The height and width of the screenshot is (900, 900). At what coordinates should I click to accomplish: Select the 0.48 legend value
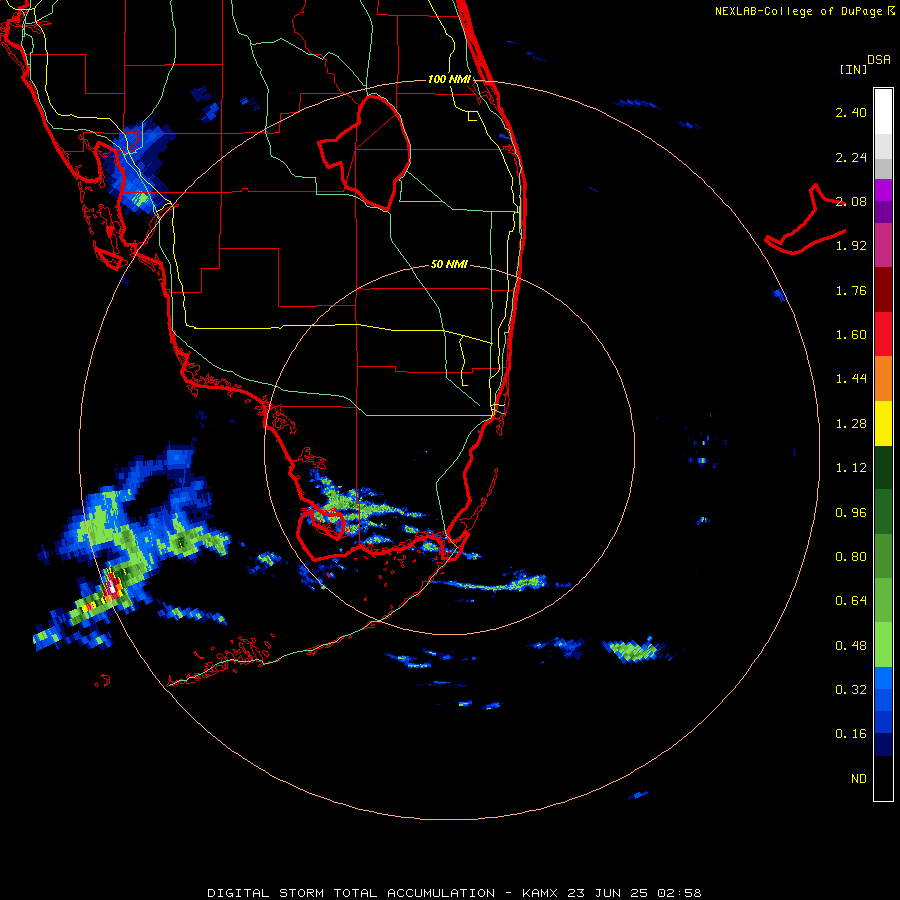851,646
